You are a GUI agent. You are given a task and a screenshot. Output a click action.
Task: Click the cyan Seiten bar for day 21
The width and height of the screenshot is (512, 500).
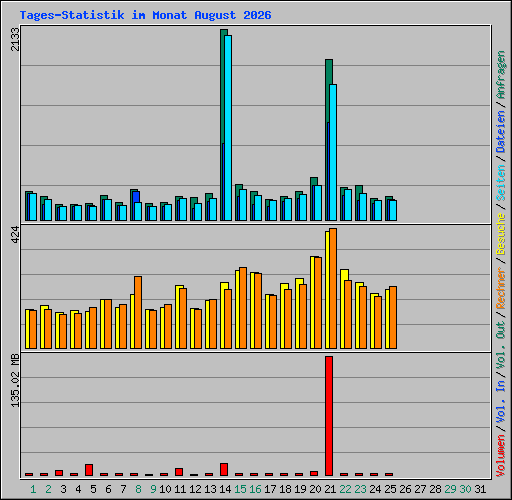coord(333,152)
